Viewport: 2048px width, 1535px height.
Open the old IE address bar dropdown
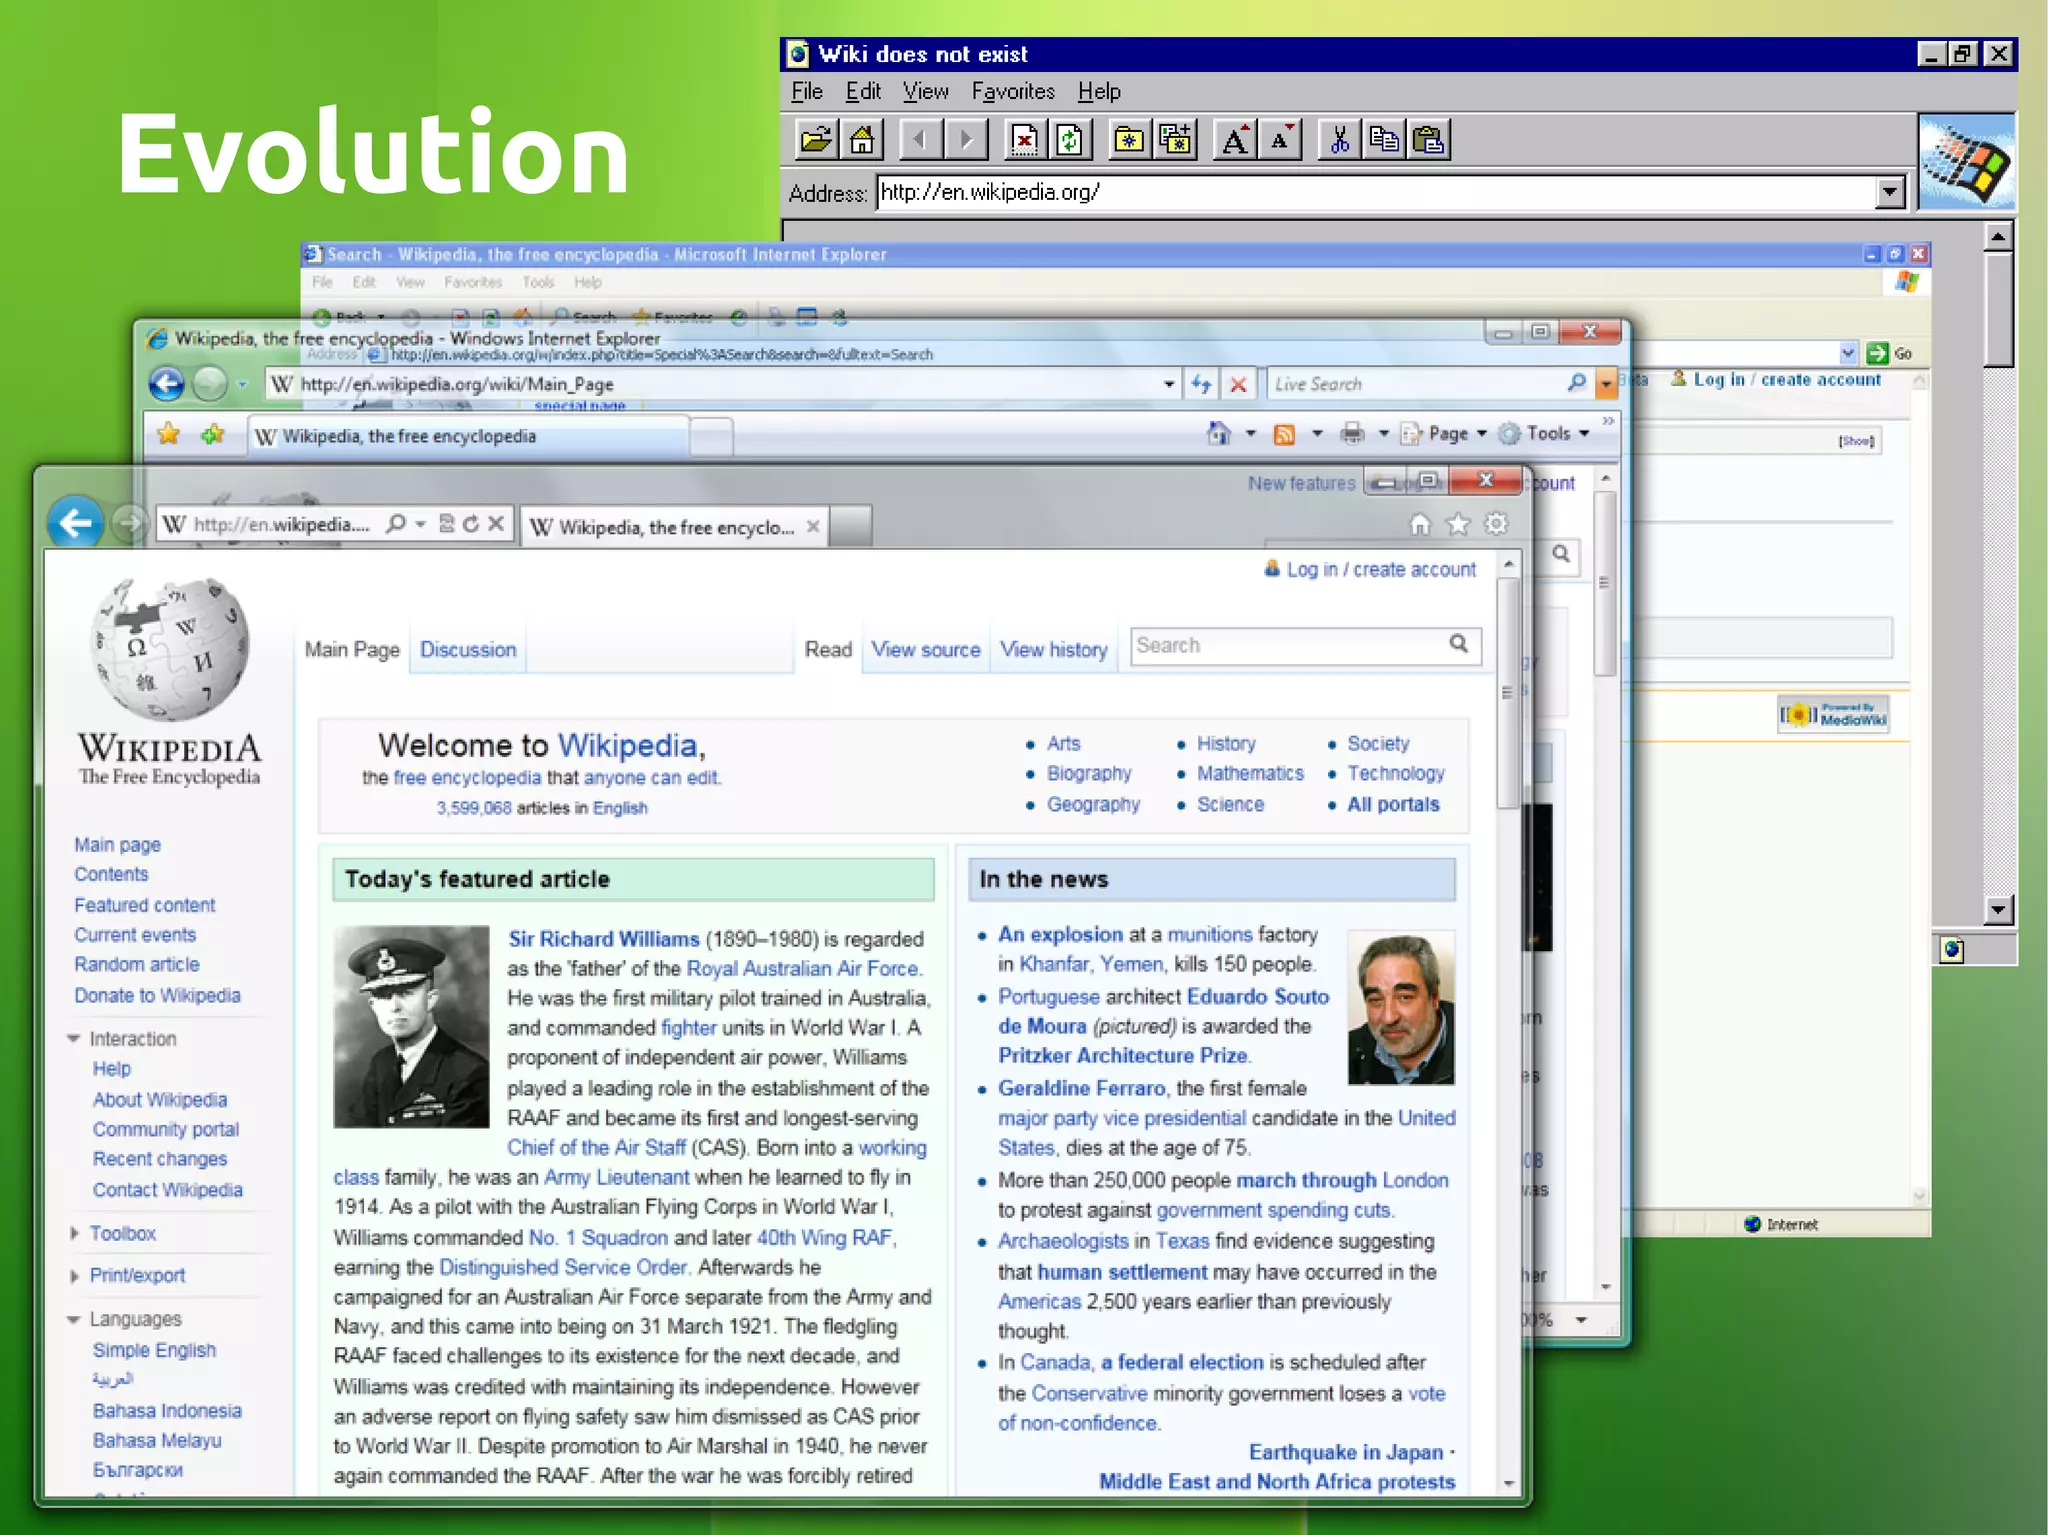(x=1889, y=192)
